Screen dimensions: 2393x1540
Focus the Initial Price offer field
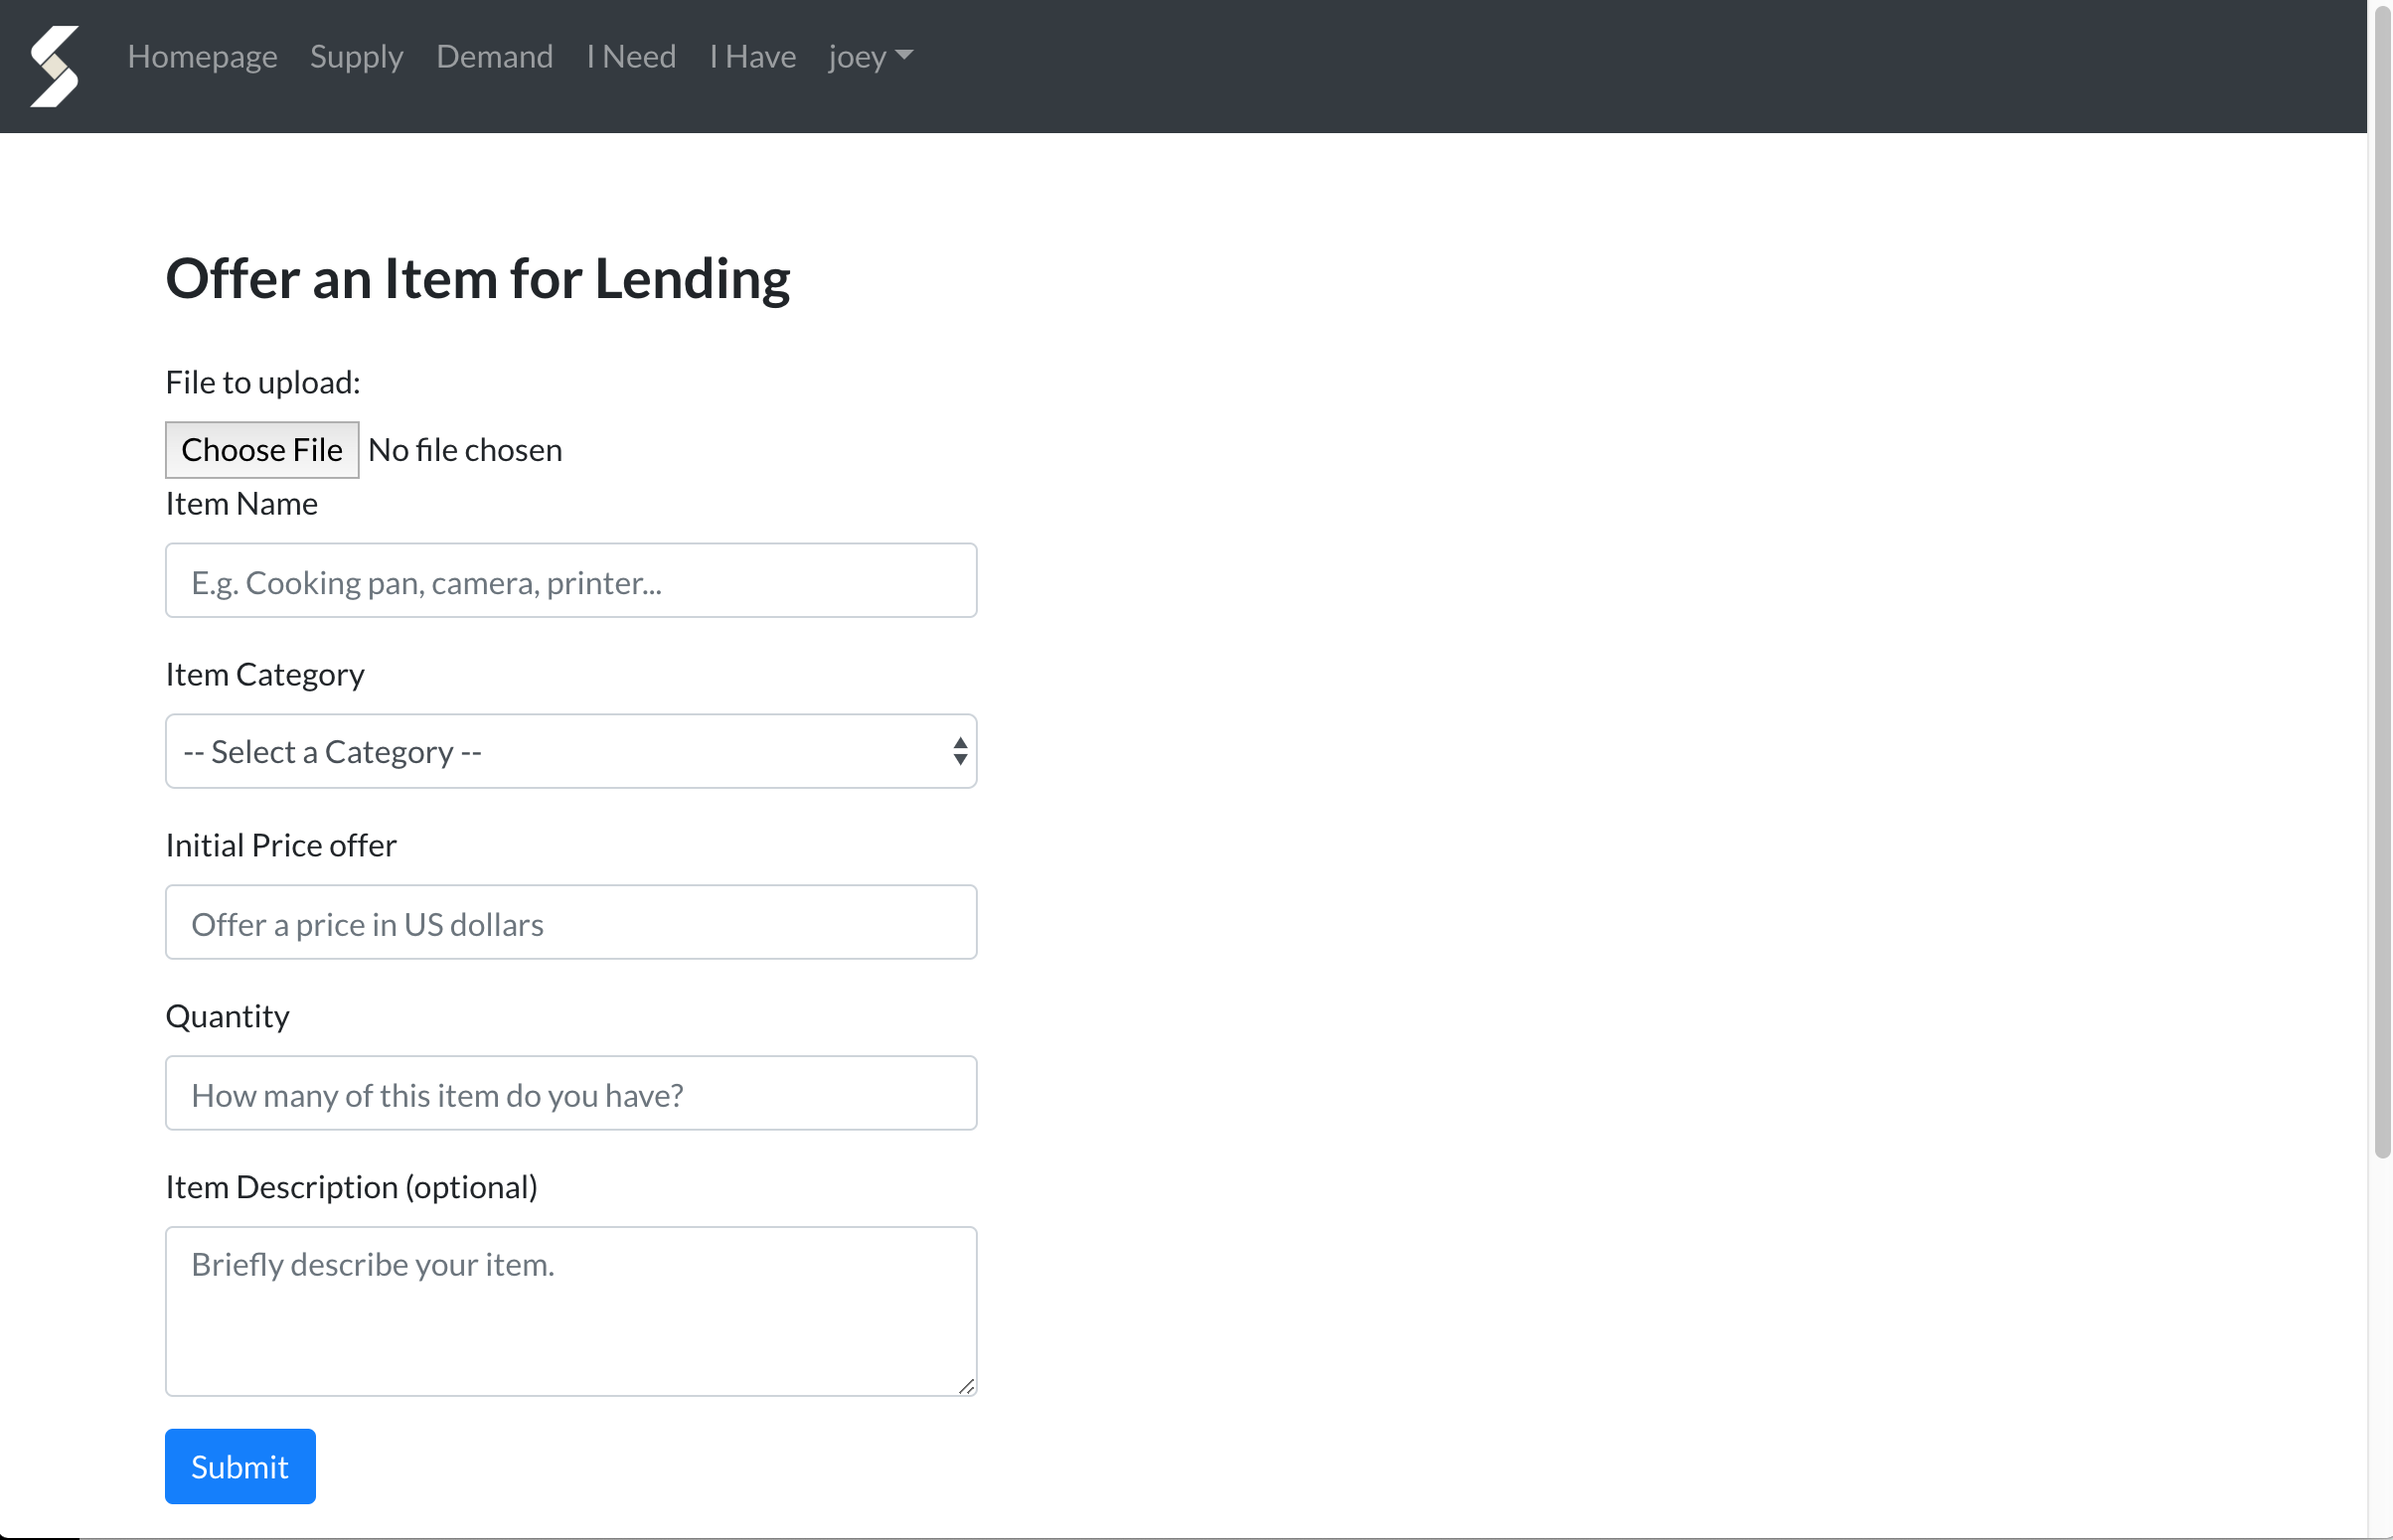coord(570,922)
